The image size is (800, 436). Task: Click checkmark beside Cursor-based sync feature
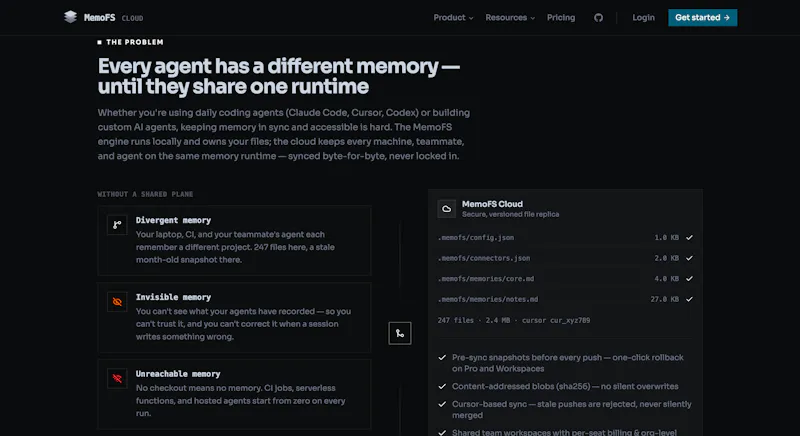pyautogui.click(x=442, y=404)
